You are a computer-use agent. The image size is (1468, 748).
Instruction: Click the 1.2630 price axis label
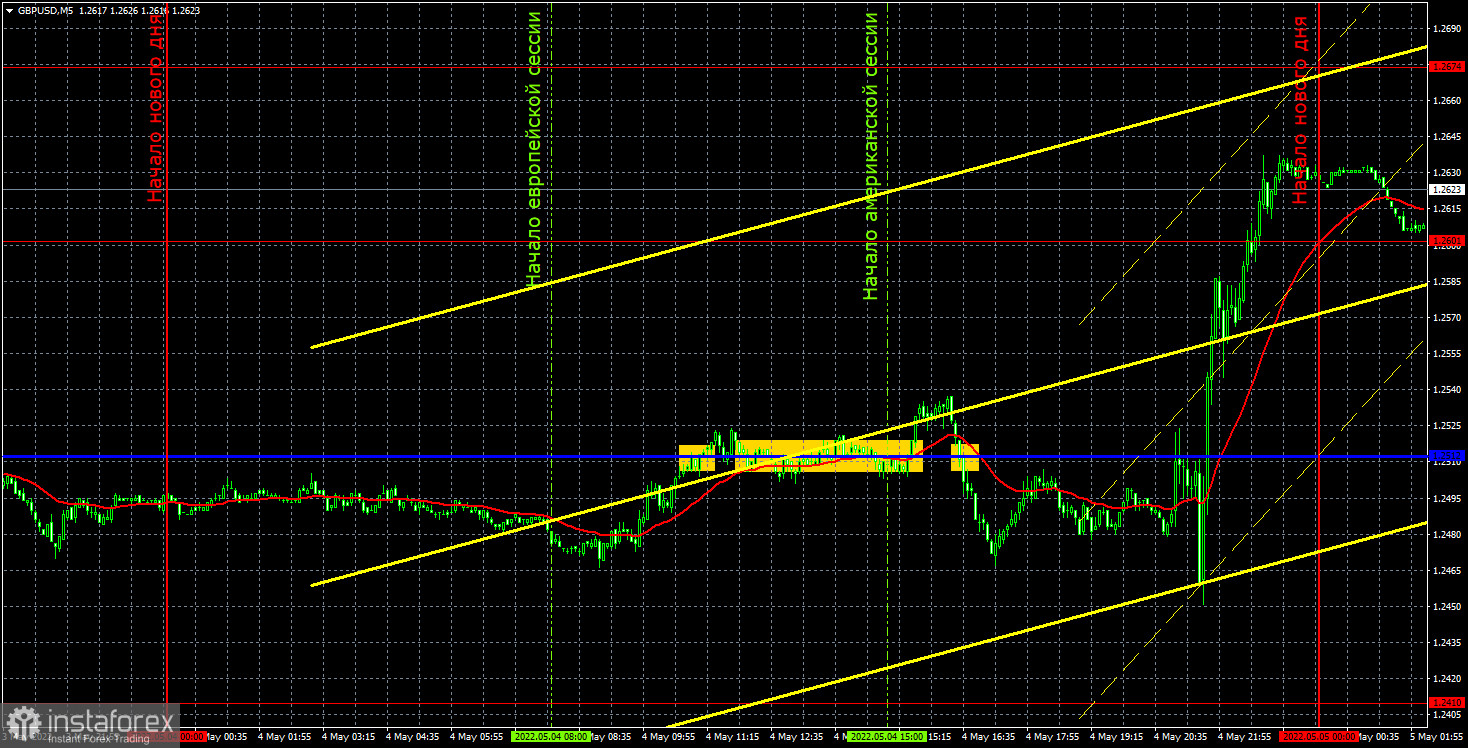pos(1448,172)
